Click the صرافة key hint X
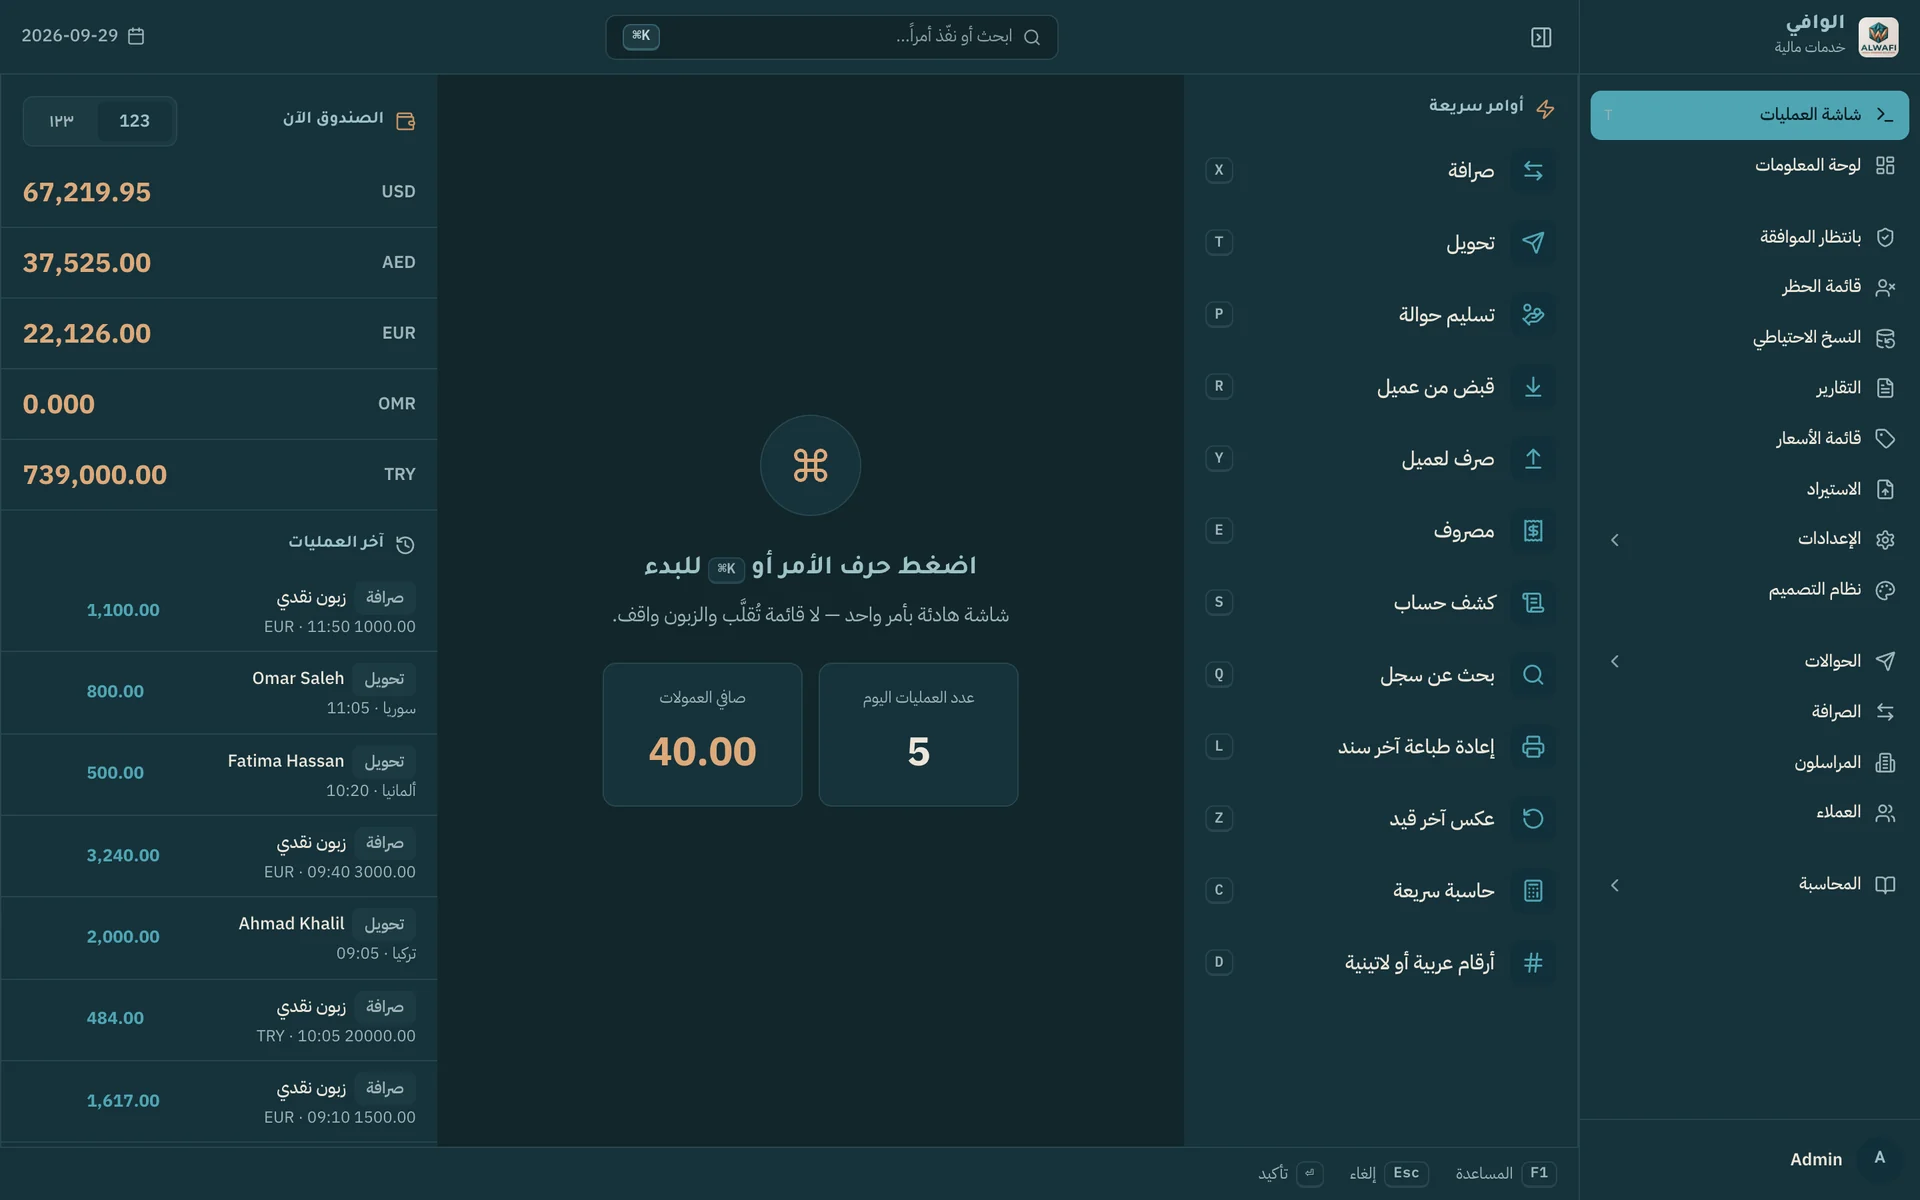 click(x=1219, y=171)
